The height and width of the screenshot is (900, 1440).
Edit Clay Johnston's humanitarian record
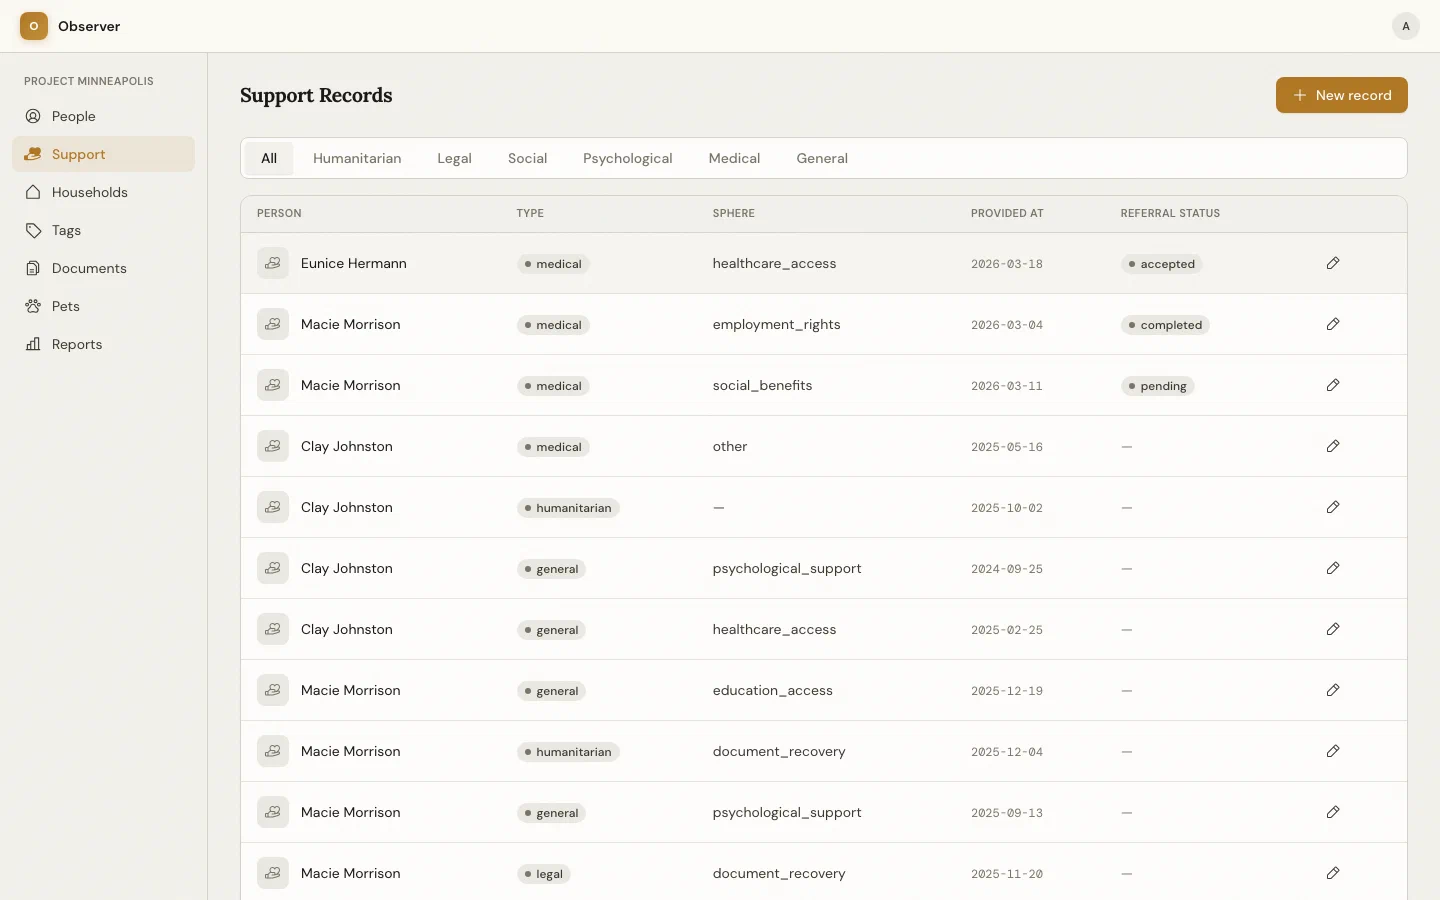point(1332,507)
